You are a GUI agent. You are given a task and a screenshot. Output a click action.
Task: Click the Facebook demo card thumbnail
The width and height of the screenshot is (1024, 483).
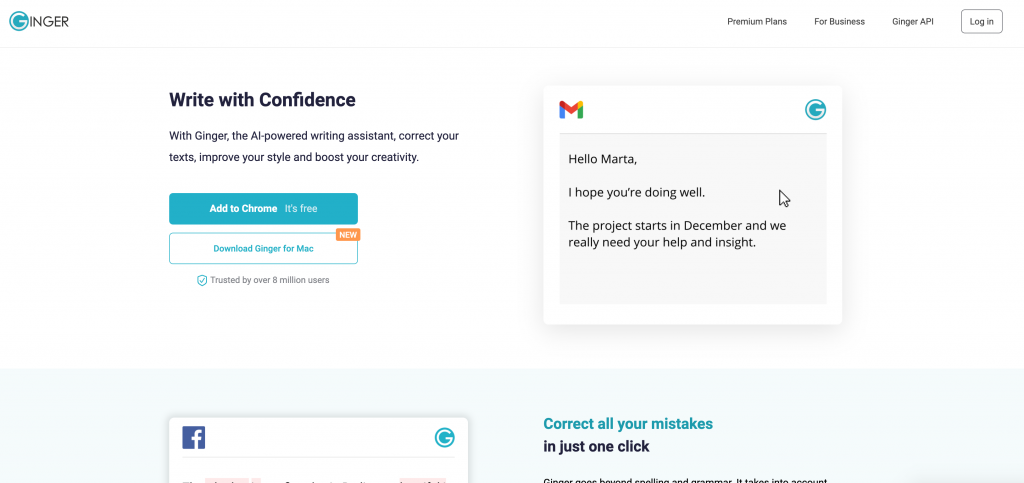pyautogui.click(x=319, y=450)
